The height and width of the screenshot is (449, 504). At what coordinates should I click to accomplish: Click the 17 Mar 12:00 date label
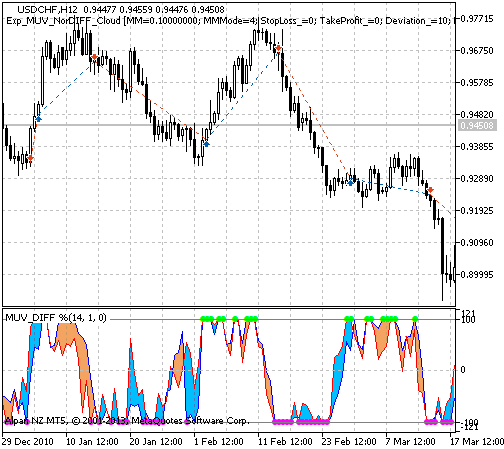tap(477, 442)
